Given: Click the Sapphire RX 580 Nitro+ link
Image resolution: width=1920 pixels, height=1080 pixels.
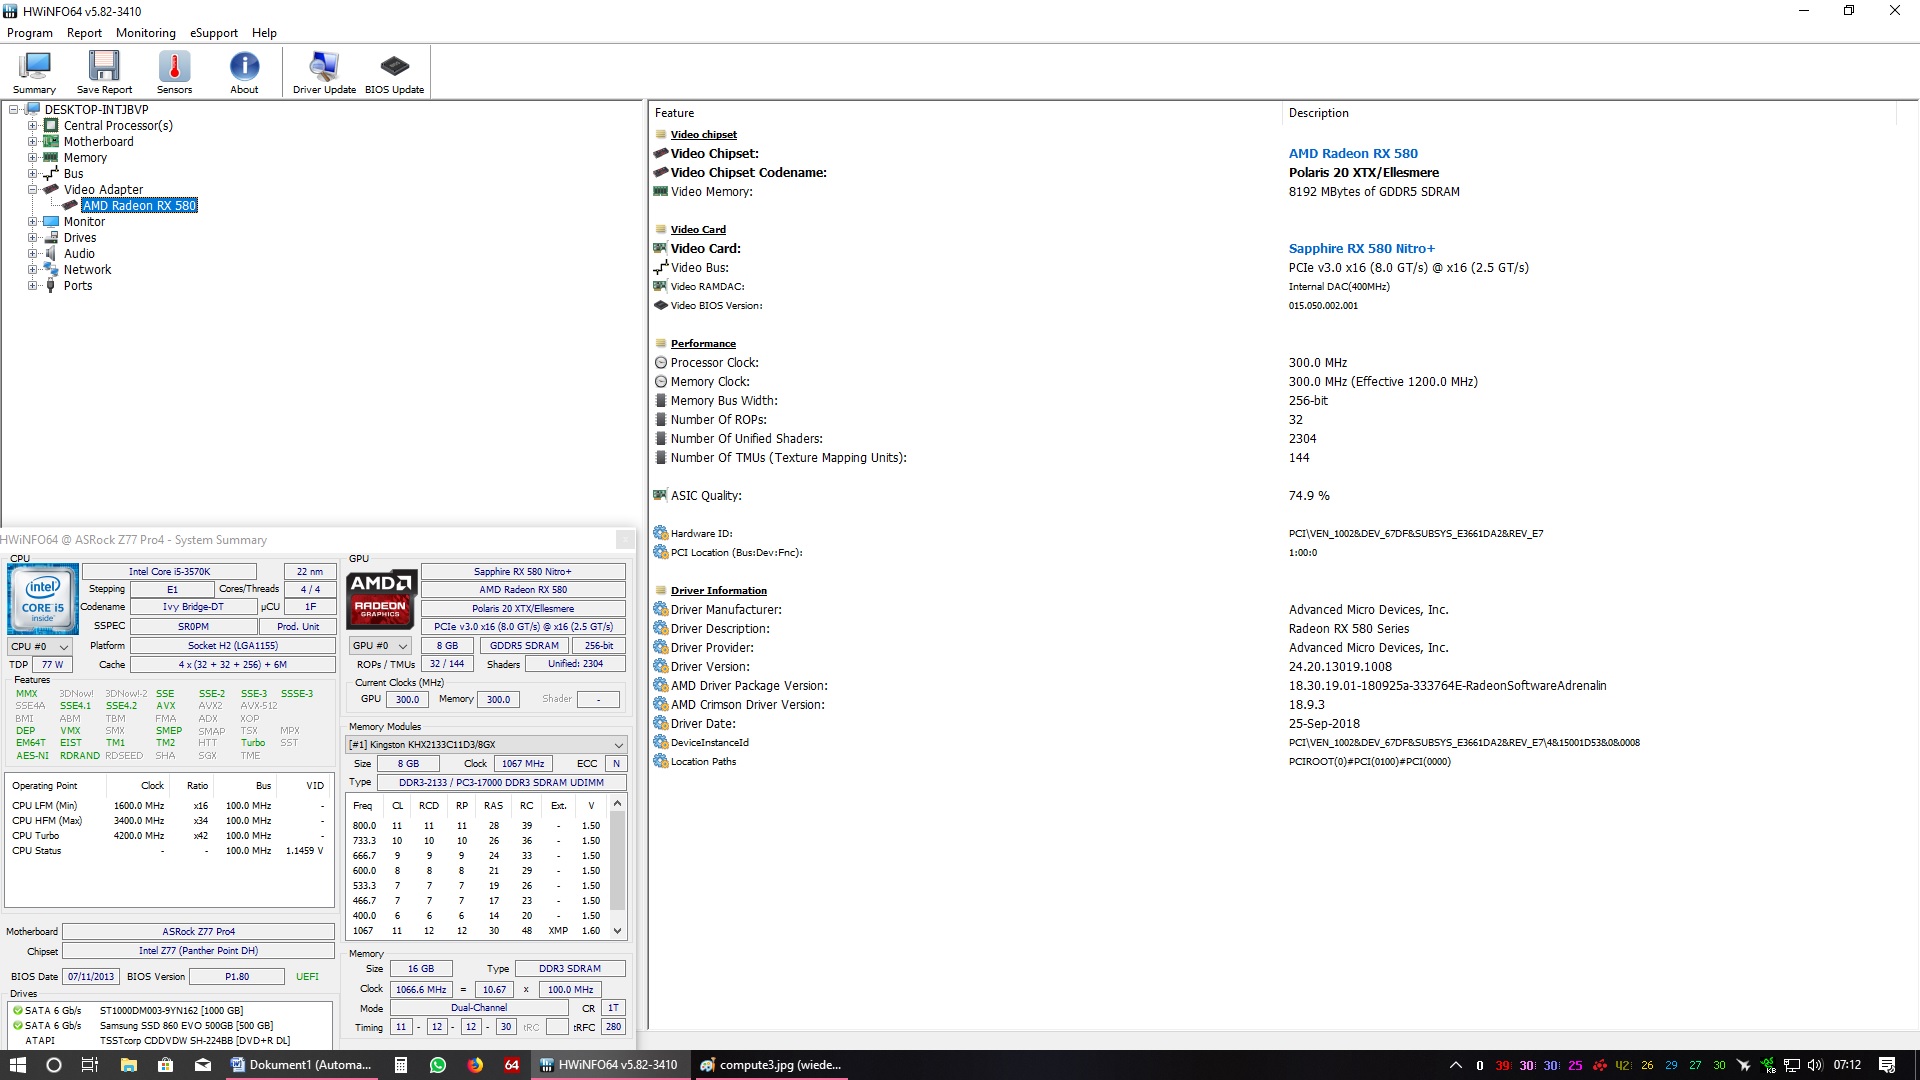Looking at the screenshot, I should tap(1361, 249).
